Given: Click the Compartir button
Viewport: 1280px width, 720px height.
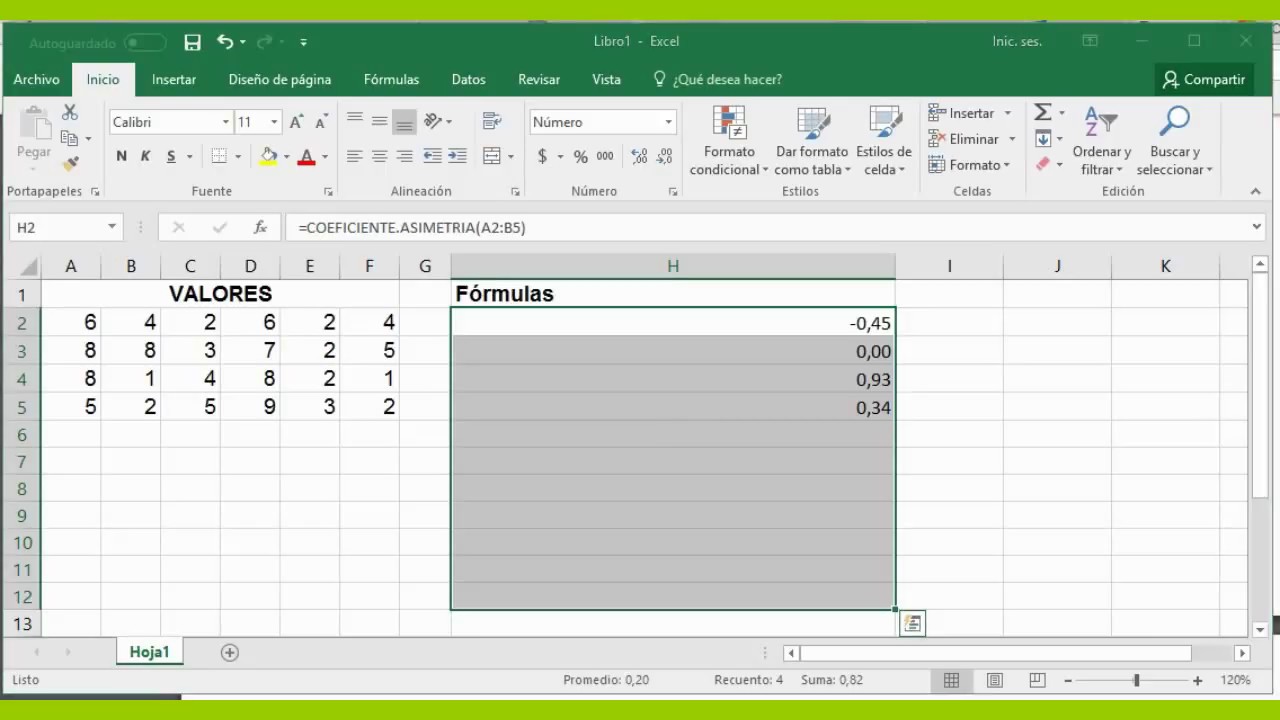Looking at the screenshot, I should click(x=1203, y=79).
